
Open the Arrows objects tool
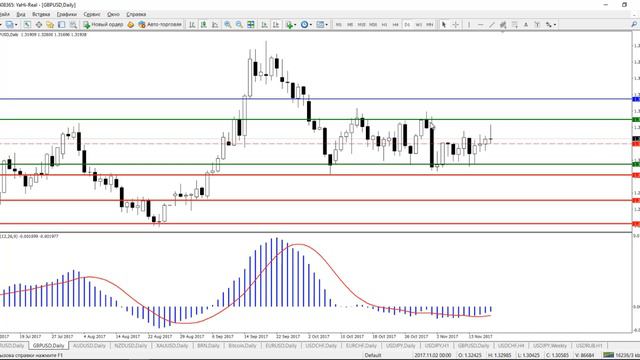549,24
